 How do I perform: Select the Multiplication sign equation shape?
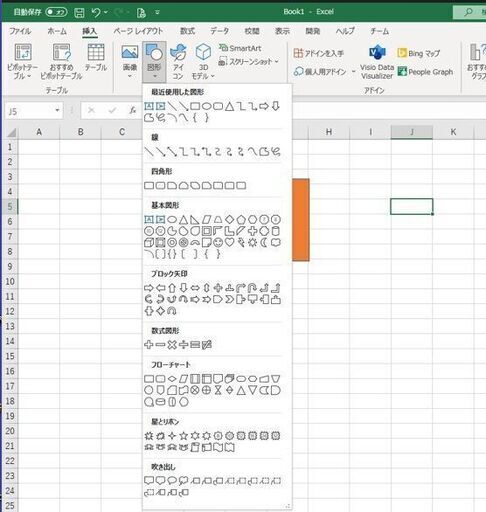point(172,344)
